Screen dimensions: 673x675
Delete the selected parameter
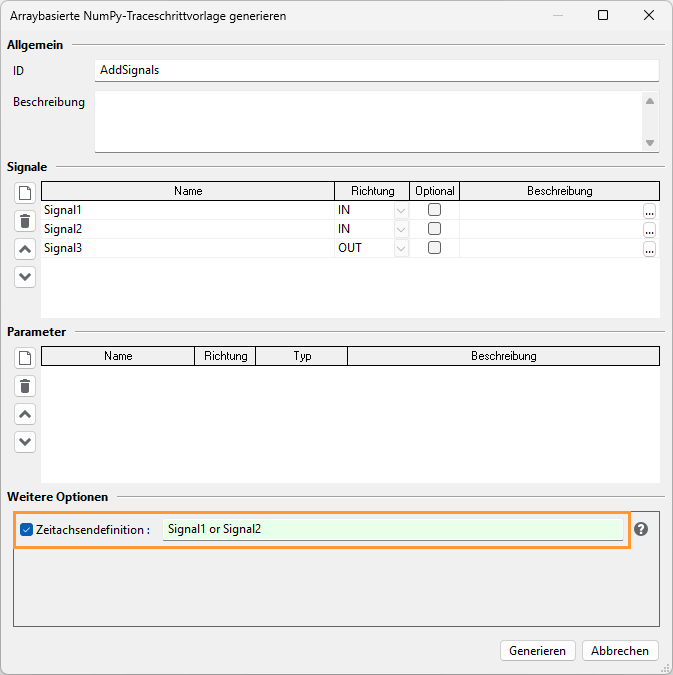tap(25, 386)
